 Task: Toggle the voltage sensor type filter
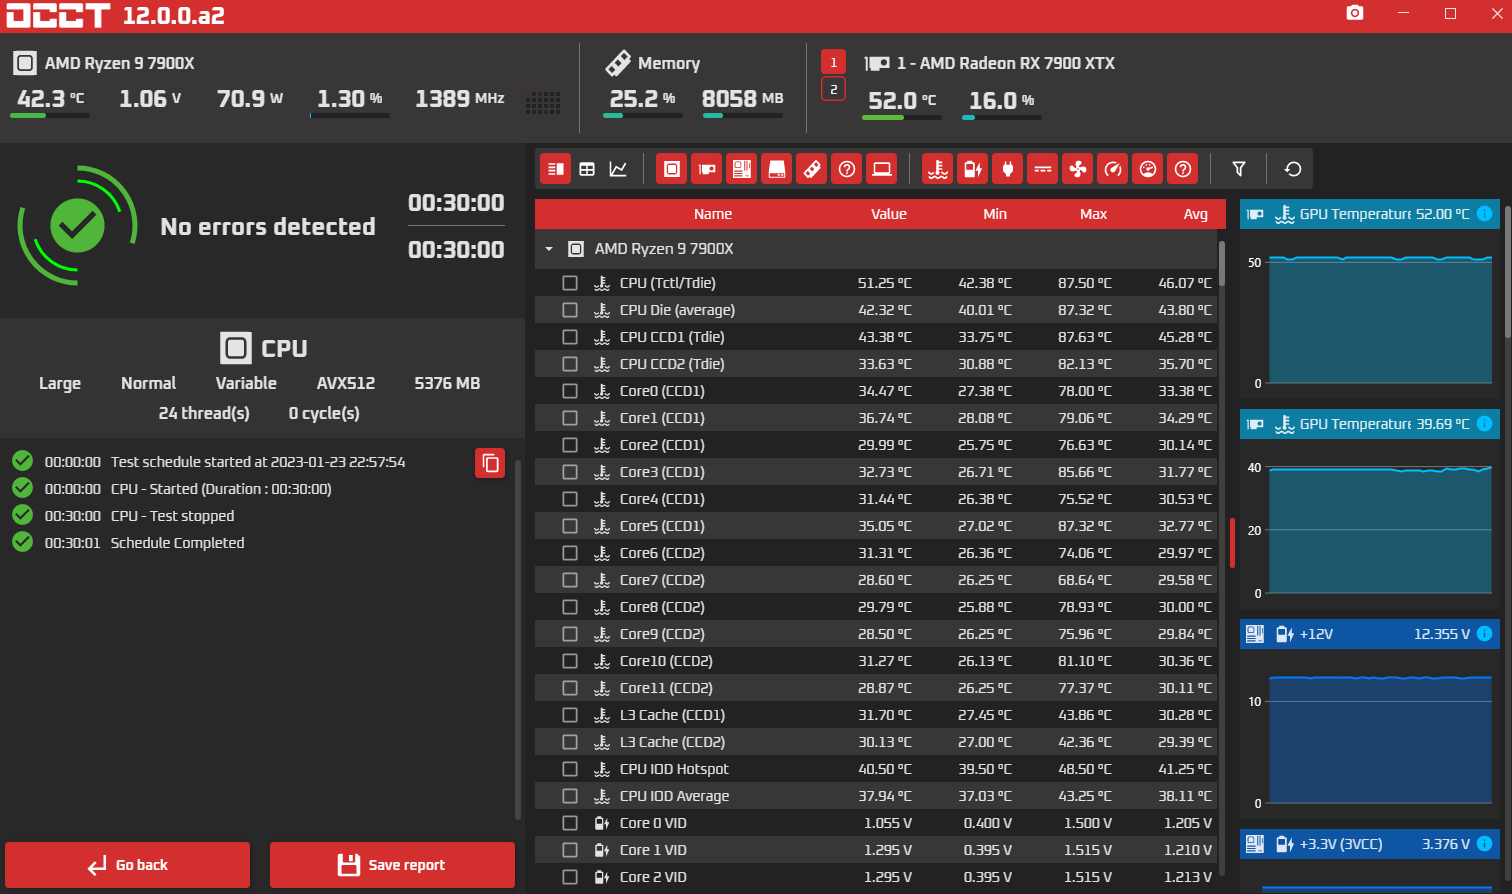973,169
